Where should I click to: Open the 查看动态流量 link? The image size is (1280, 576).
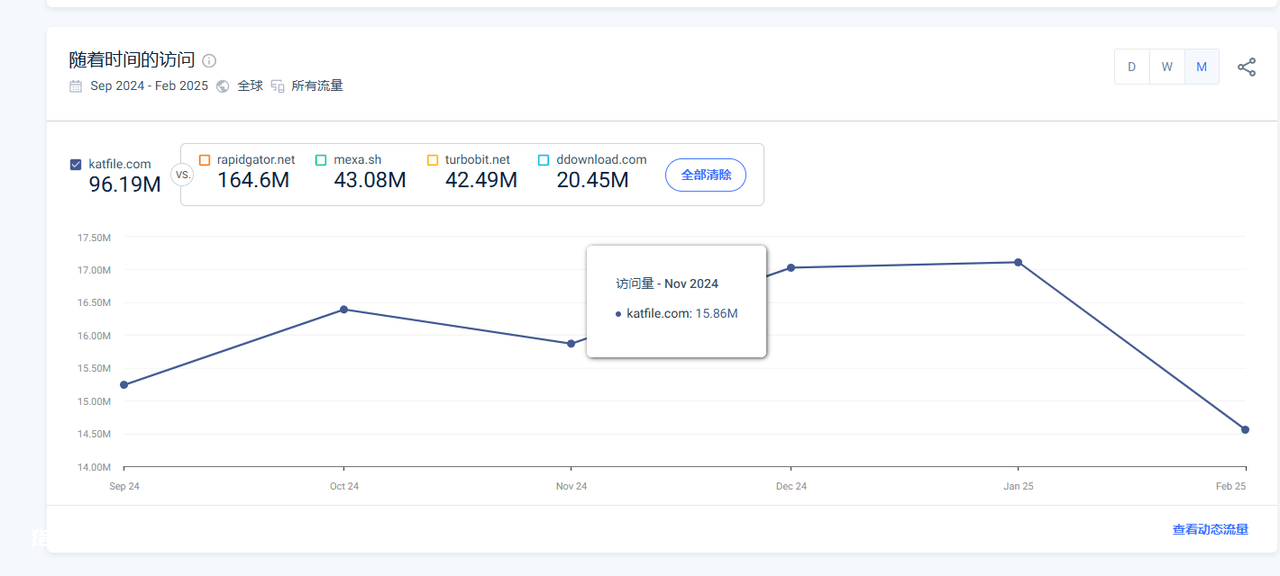(1210, 530)
